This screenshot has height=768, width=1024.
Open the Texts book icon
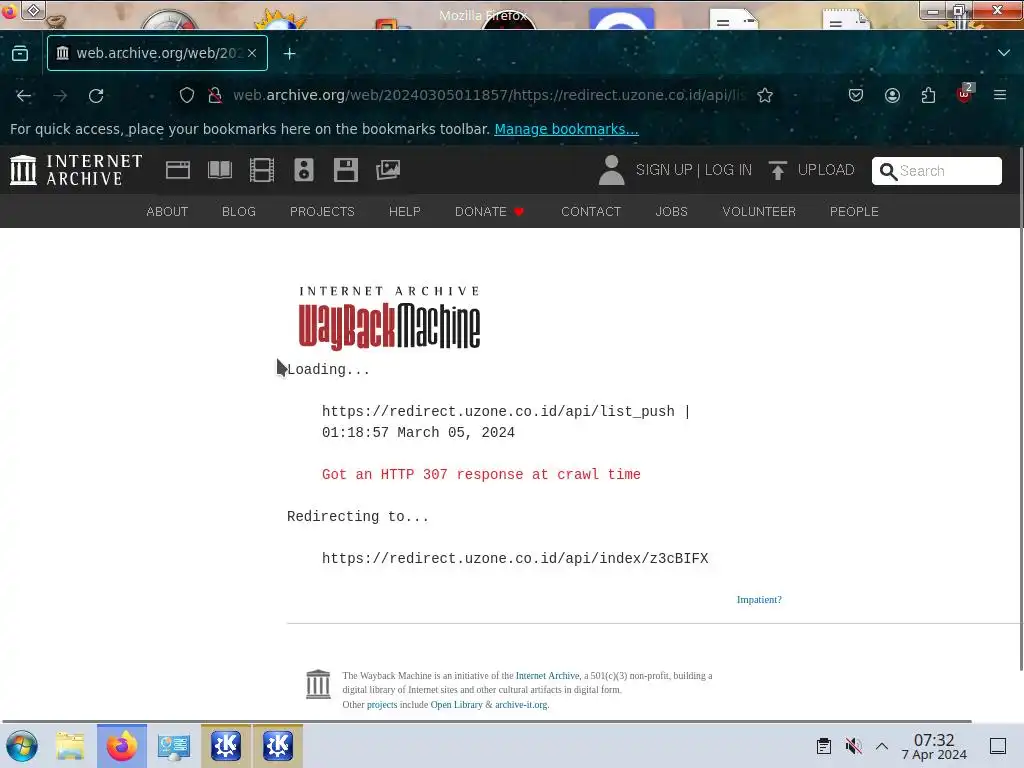coord(220,170)
